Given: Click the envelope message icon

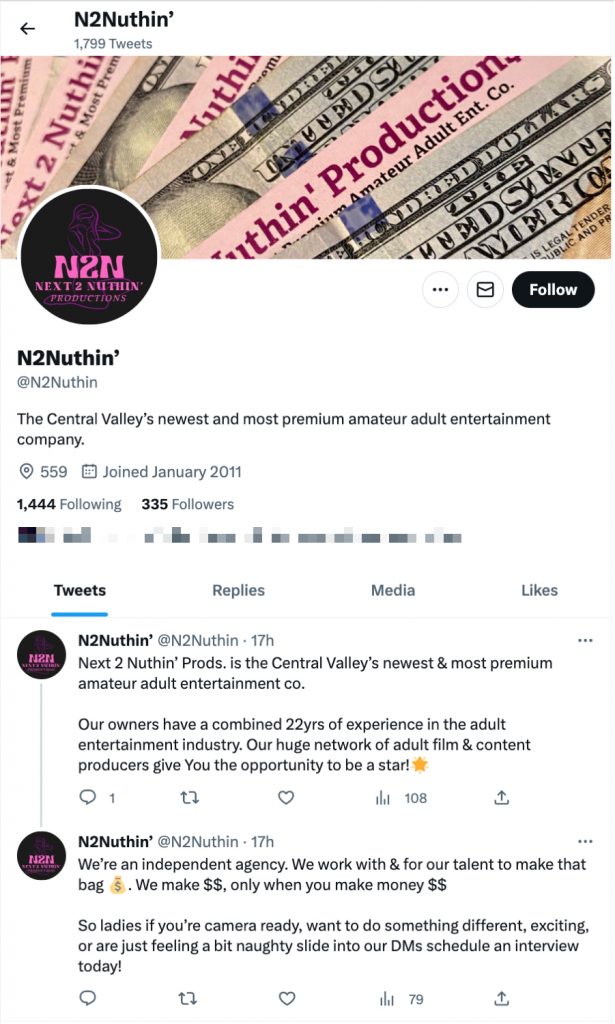Looking at the screenshot, I should (485, 289).
